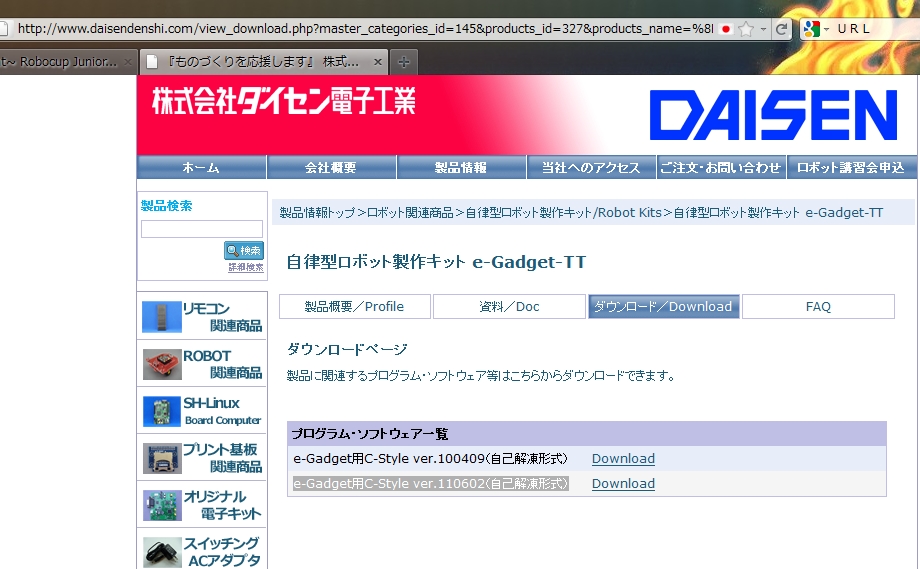Click the 株式会社ダイセン電子工業 banner title
The height and width of the screenshot is (569, 920).
[284, 101]
